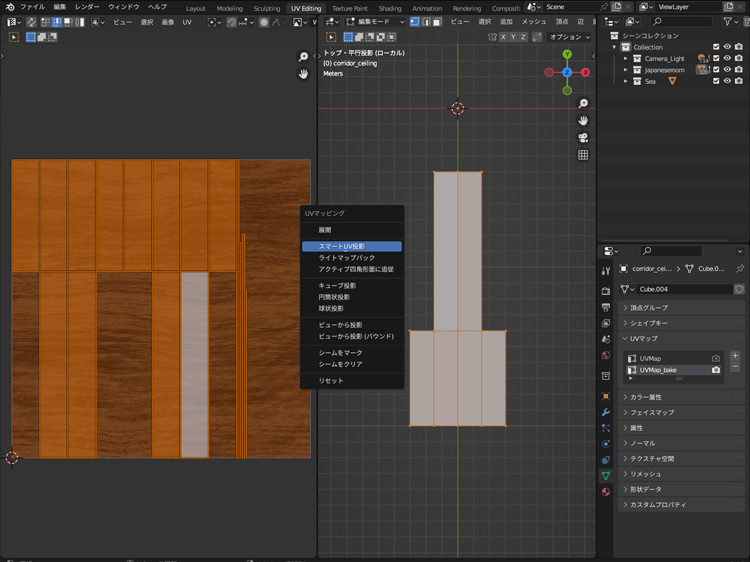Hide the Japaneseroom collection in viewport

click(727, 70)
